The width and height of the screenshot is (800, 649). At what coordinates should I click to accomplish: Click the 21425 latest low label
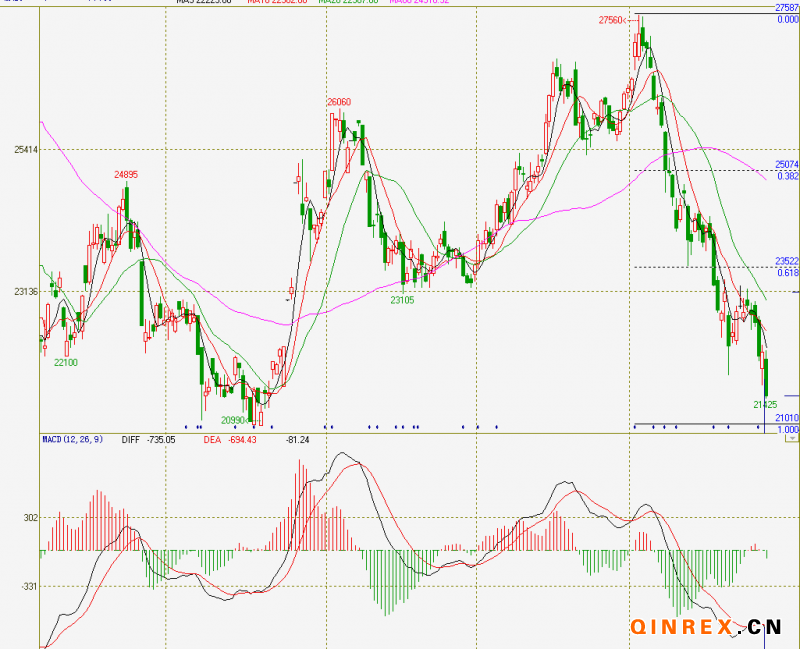[765, 404]
